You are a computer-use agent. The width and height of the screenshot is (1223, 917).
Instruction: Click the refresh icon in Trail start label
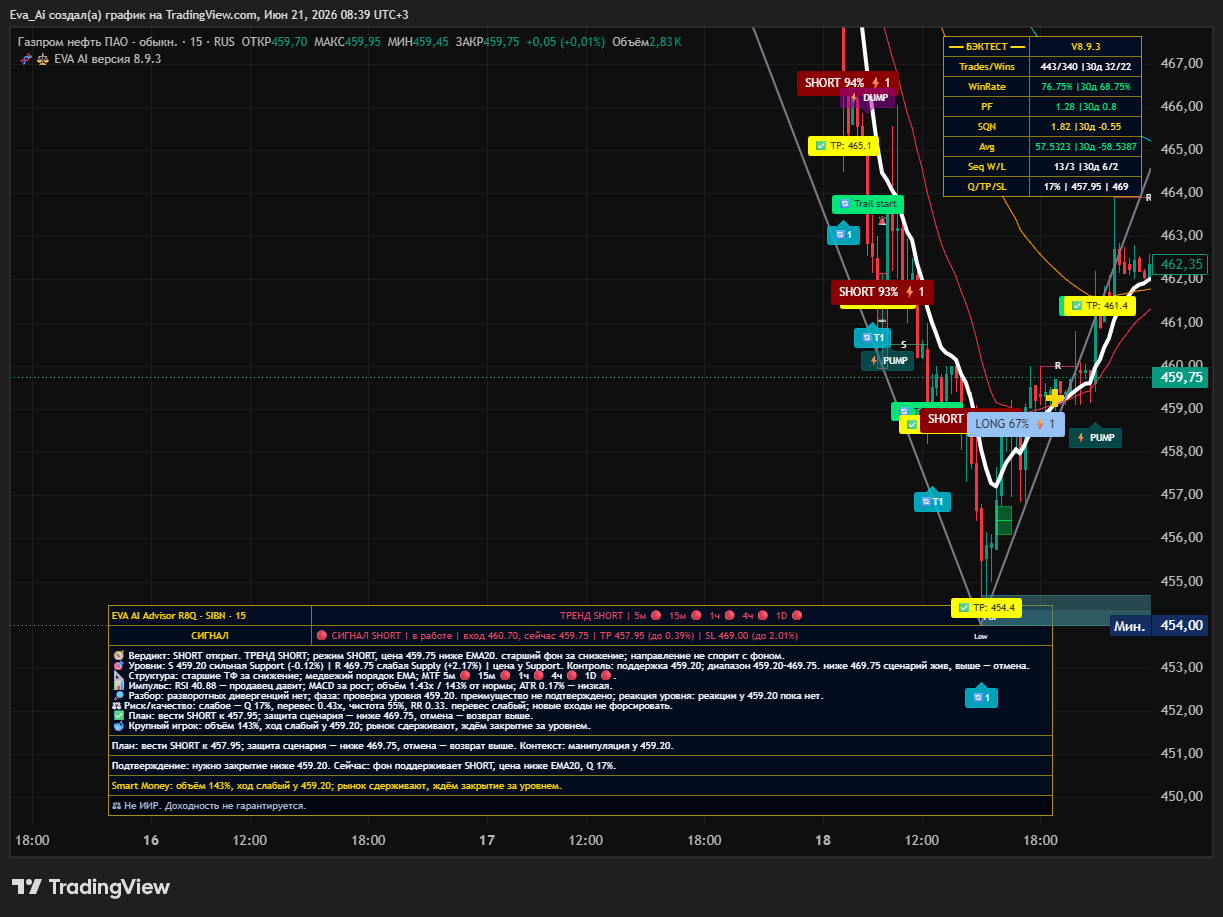pos(845,204)
